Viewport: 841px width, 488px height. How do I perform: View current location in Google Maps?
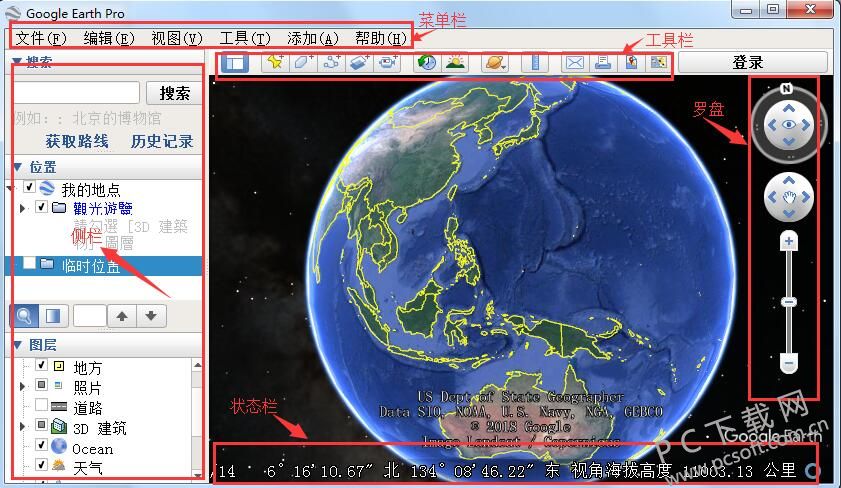coord(631,62)
